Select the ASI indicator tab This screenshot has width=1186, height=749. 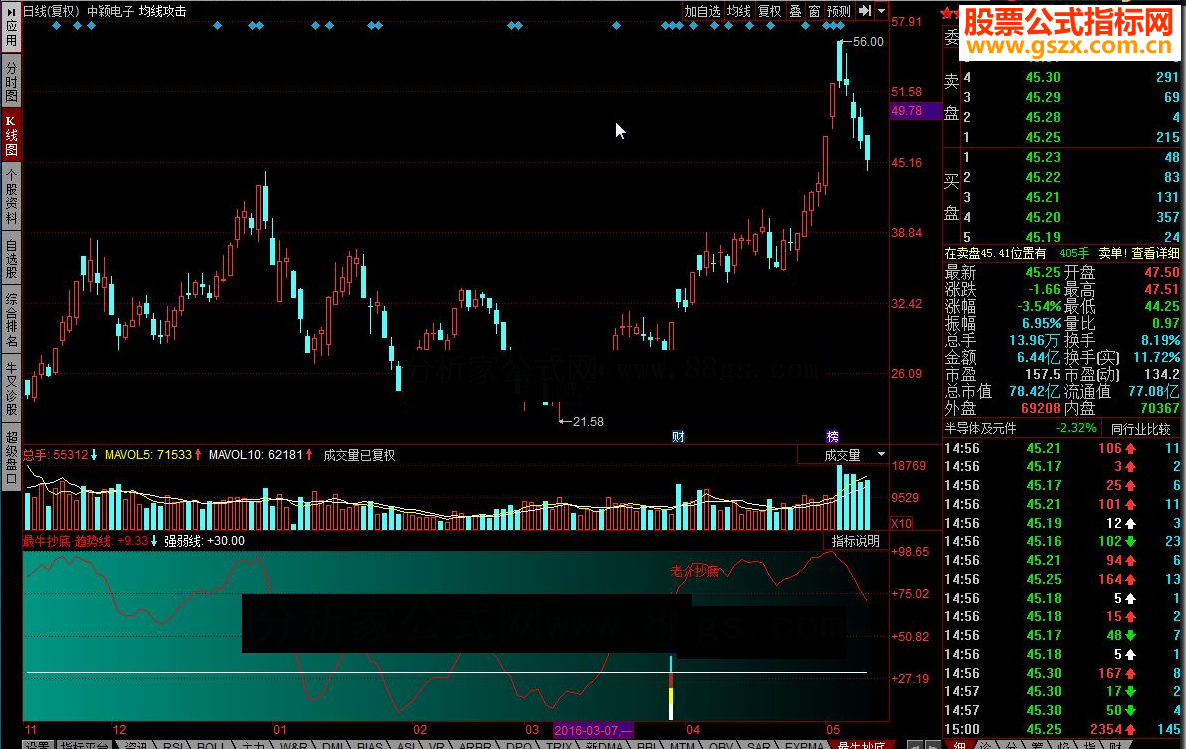[406, 744]
